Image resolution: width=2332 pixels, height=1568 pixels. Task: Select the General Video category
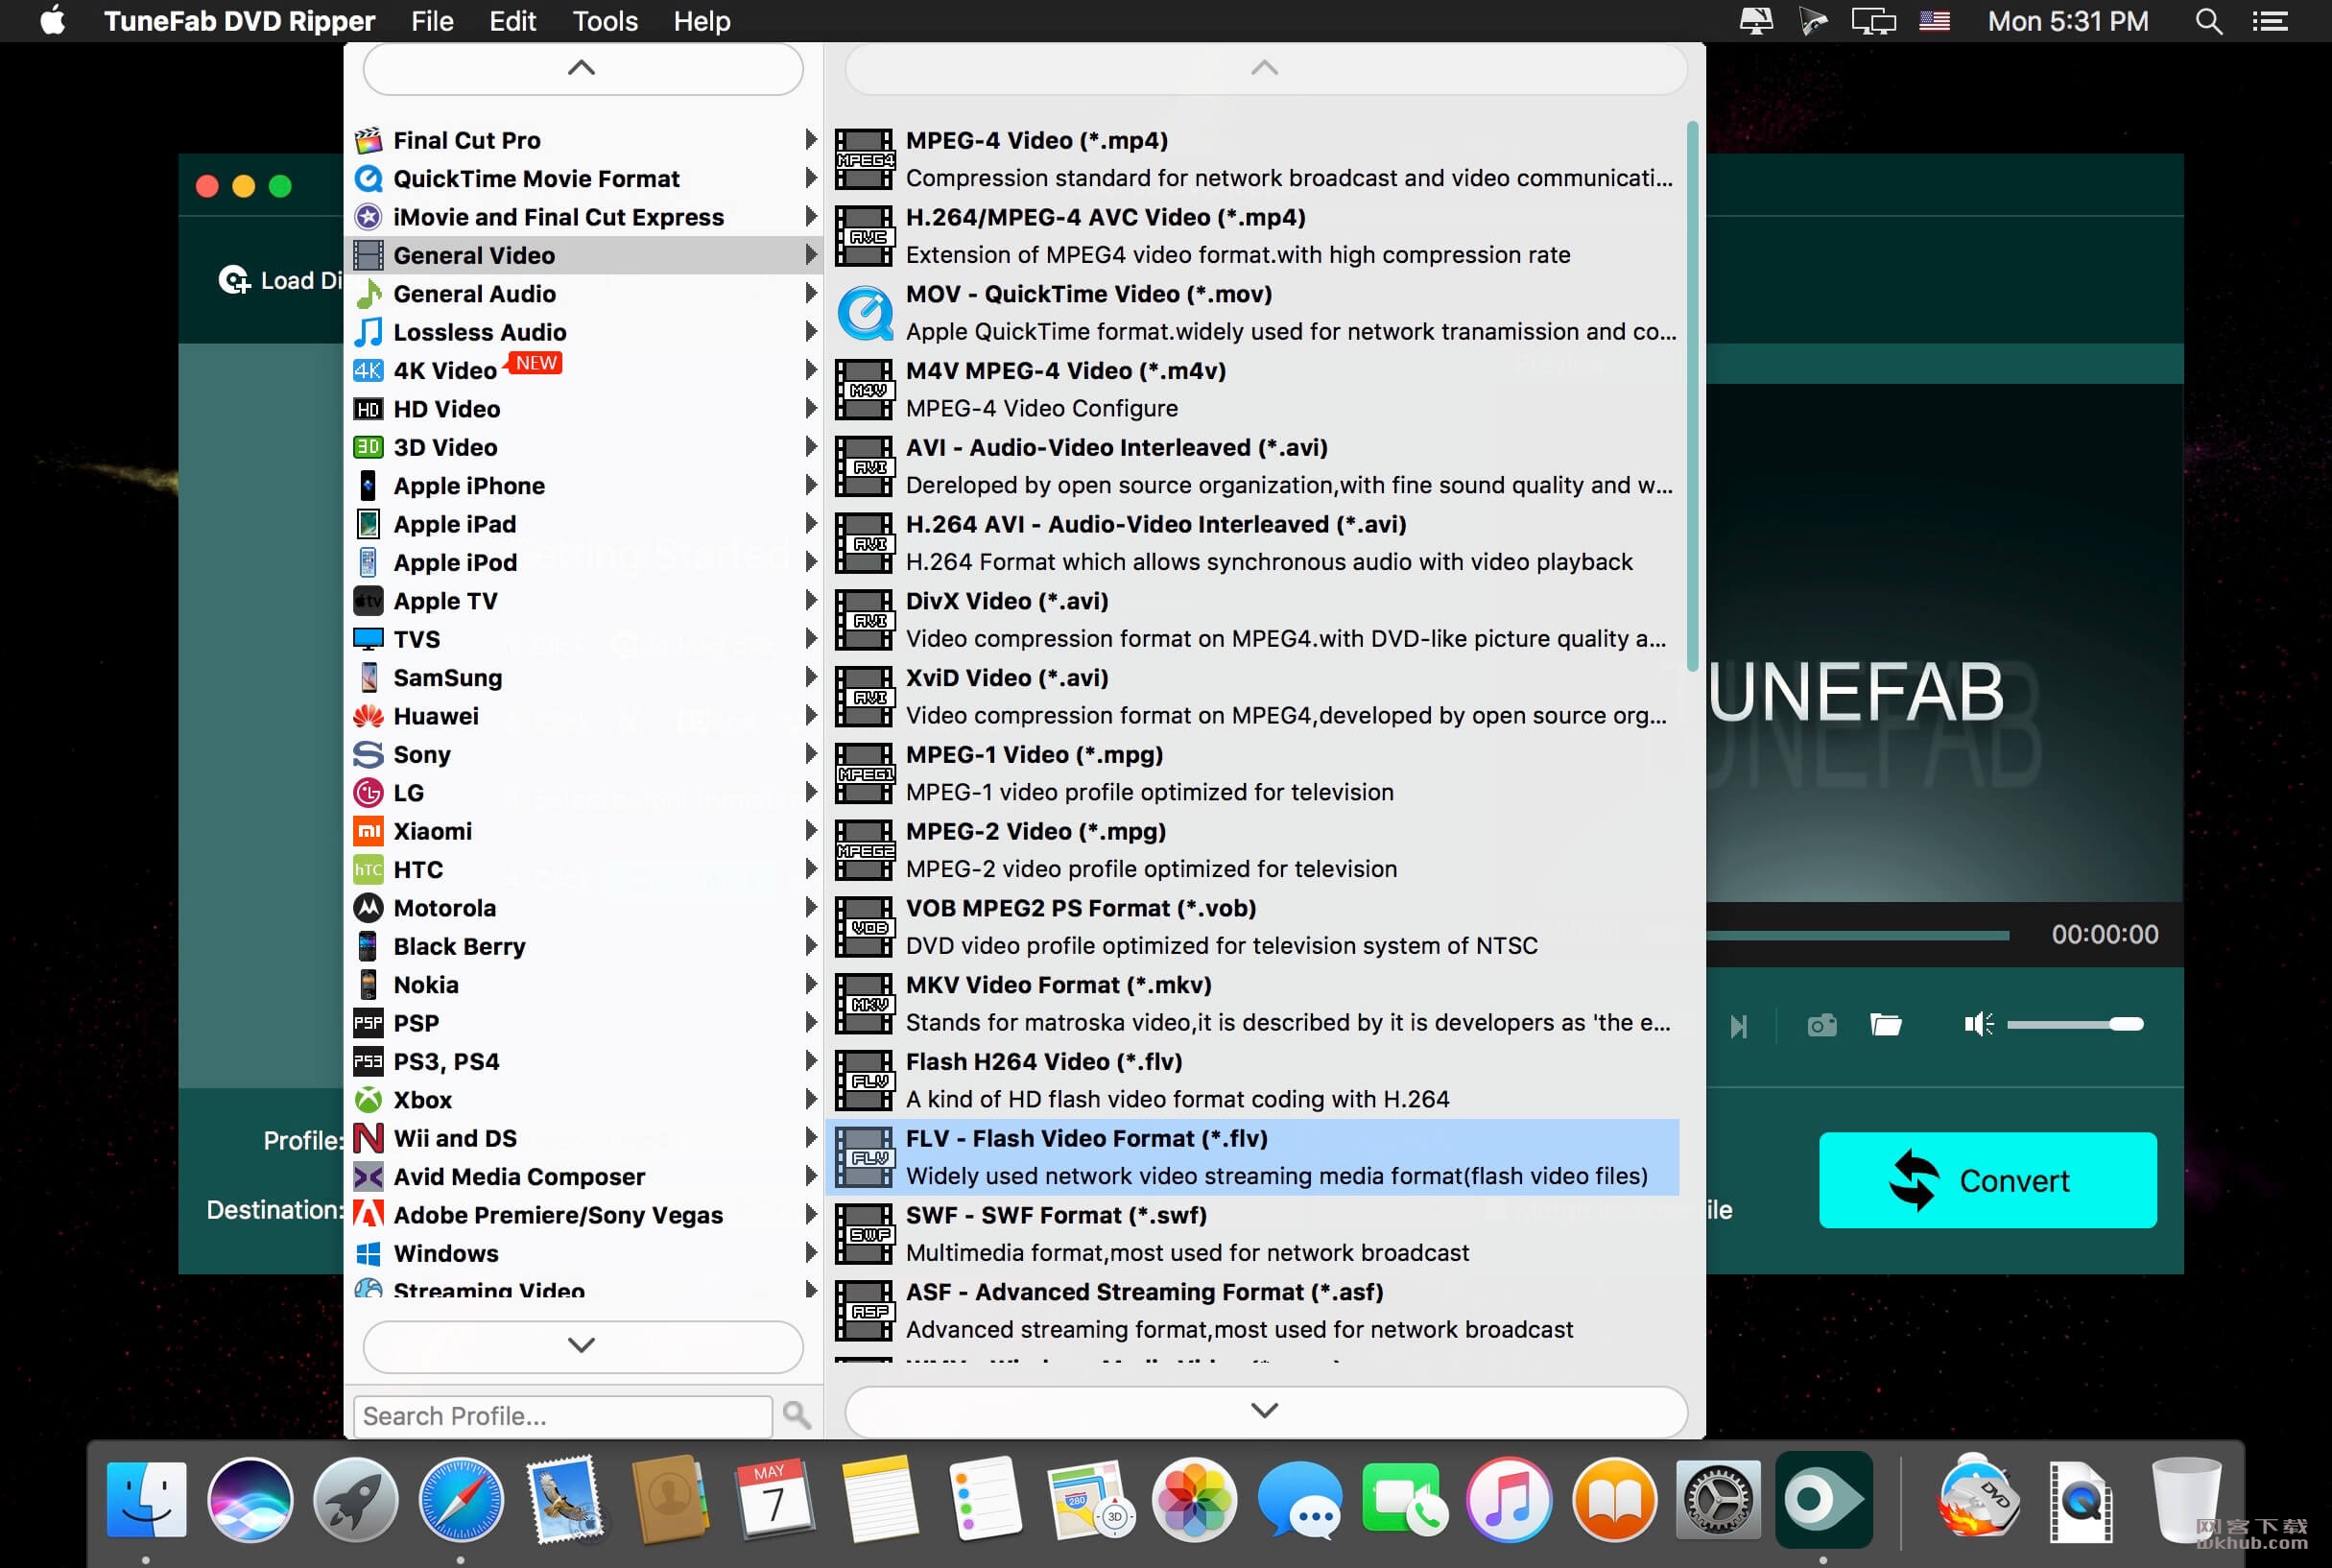pos(583,255)
